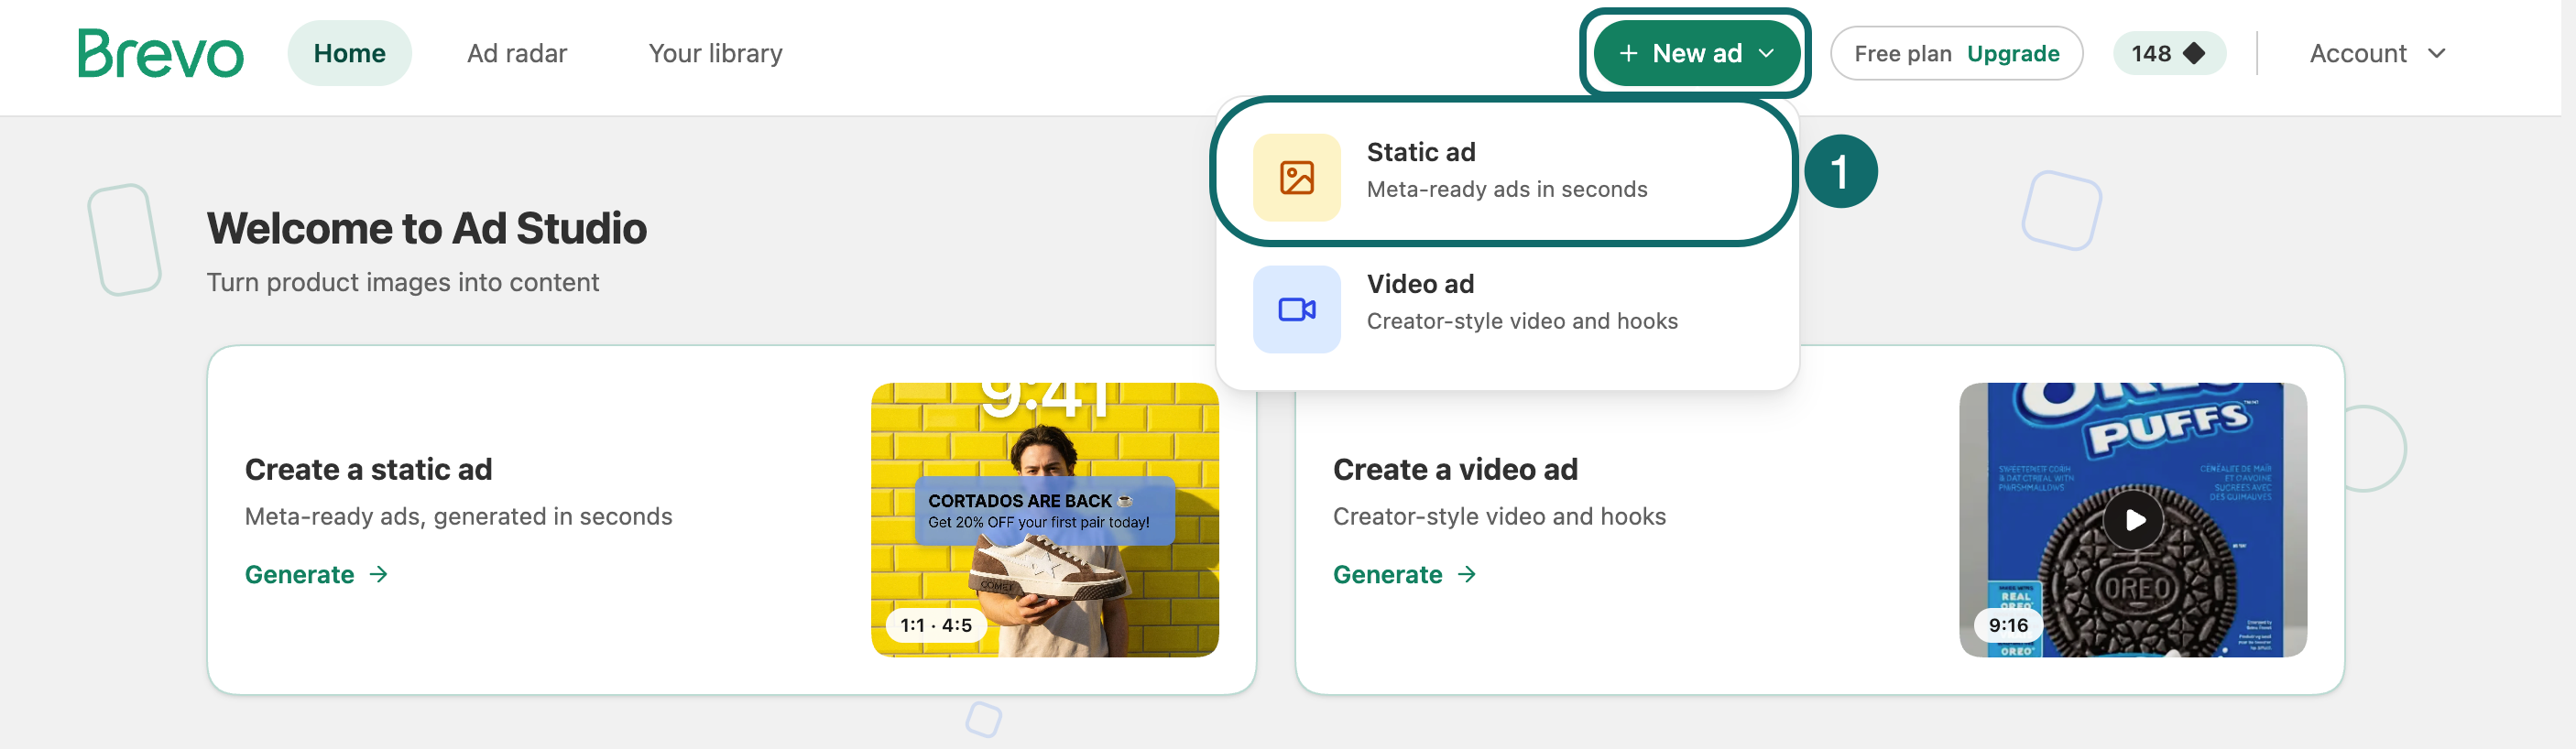Open Your library tab
Screen dimensions: 2576x749
point(715,53)
